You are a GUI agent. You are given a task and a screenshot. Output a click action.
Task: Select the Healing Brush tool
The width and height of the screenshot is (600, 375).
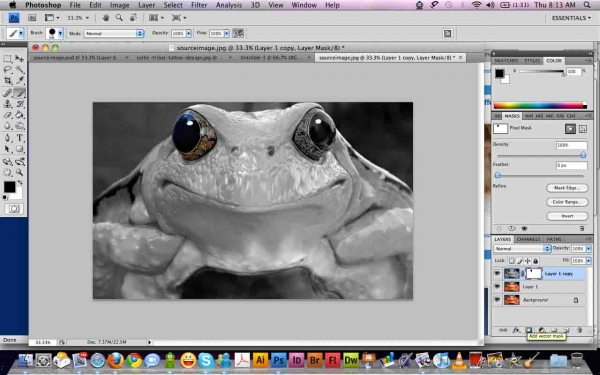pyautogui.click(x=7, y=93)
